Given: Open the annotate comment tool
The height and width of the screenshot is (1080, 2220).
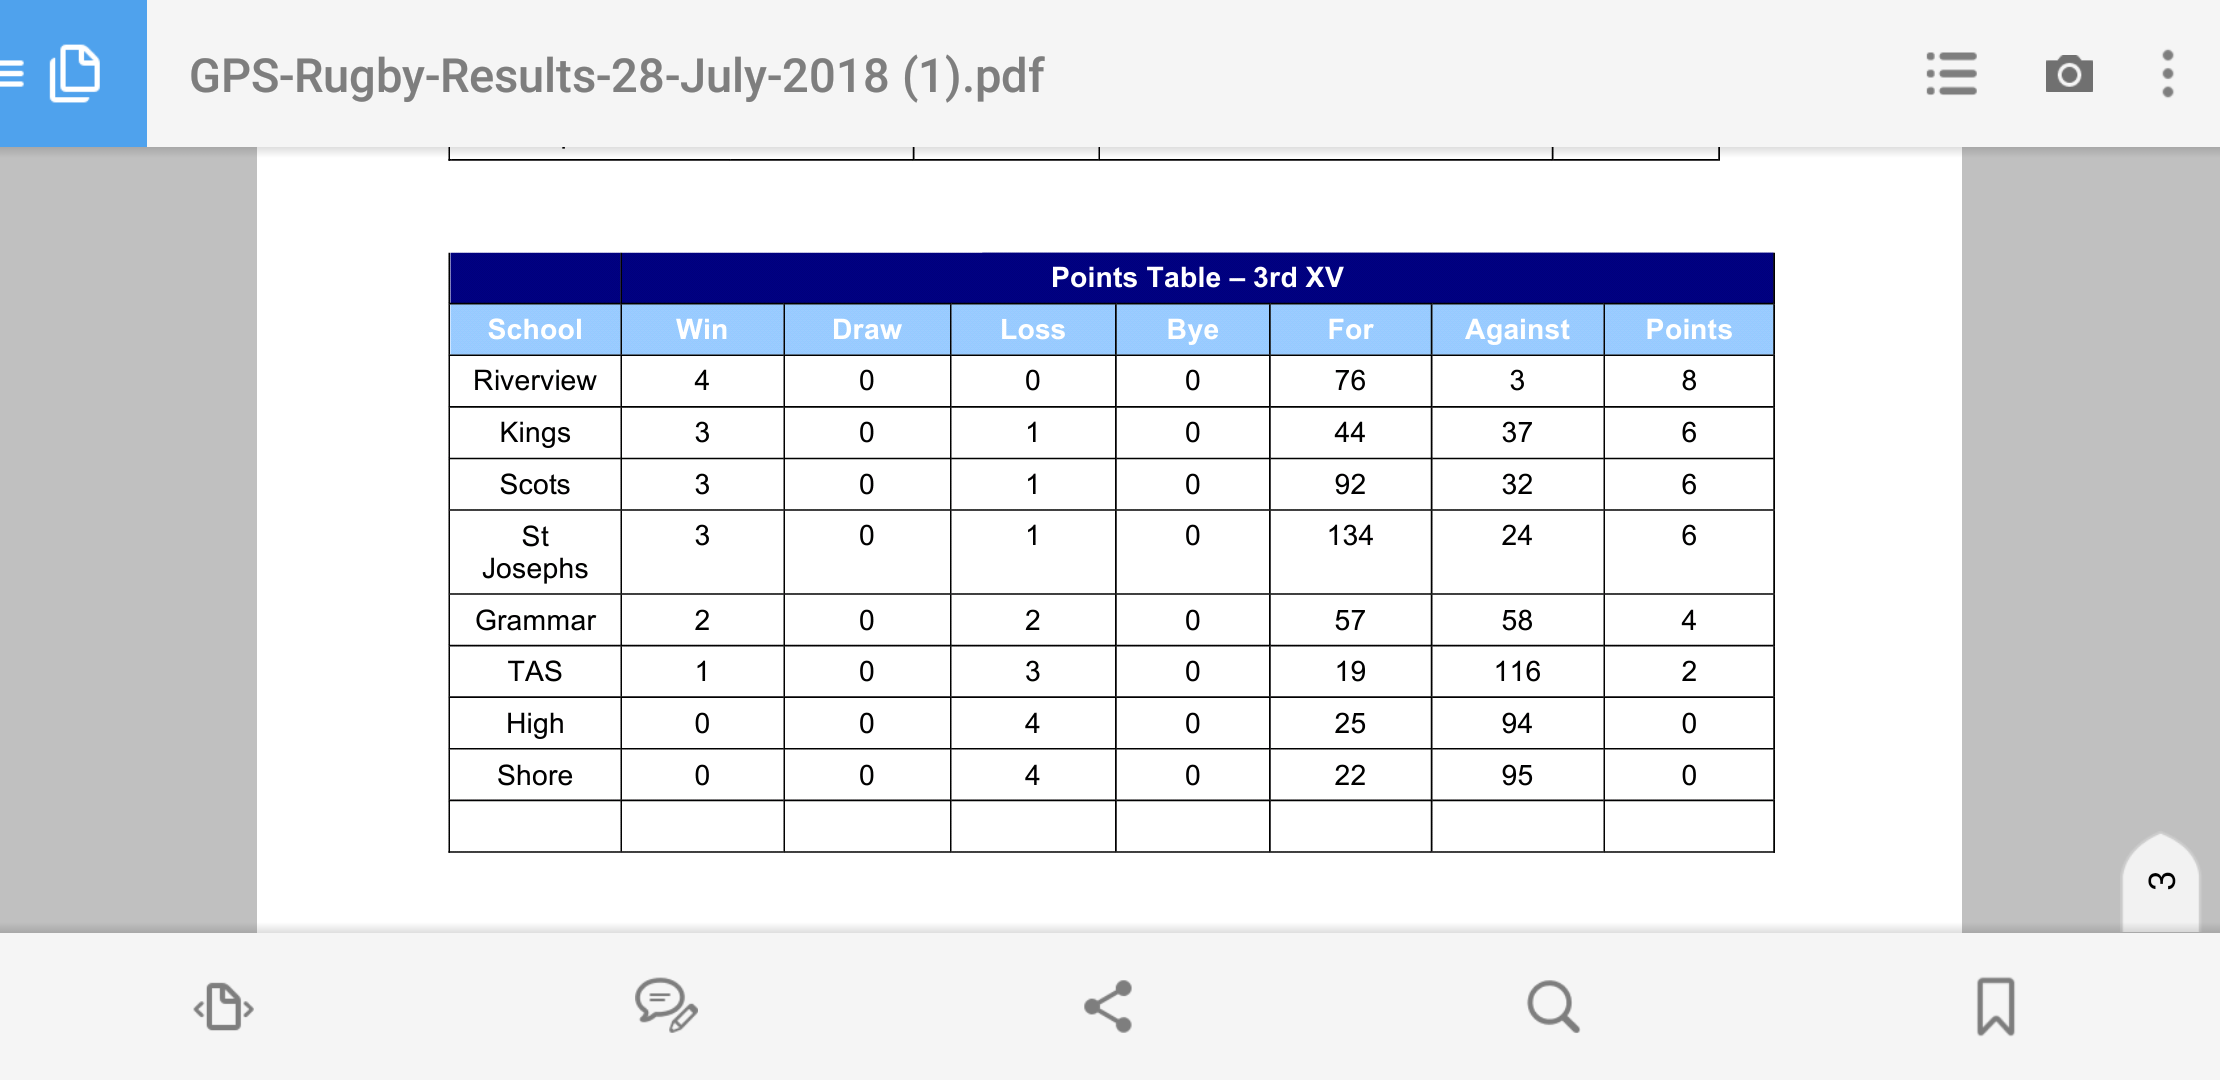Looking at the screenshot, I should coord(666,1006).
